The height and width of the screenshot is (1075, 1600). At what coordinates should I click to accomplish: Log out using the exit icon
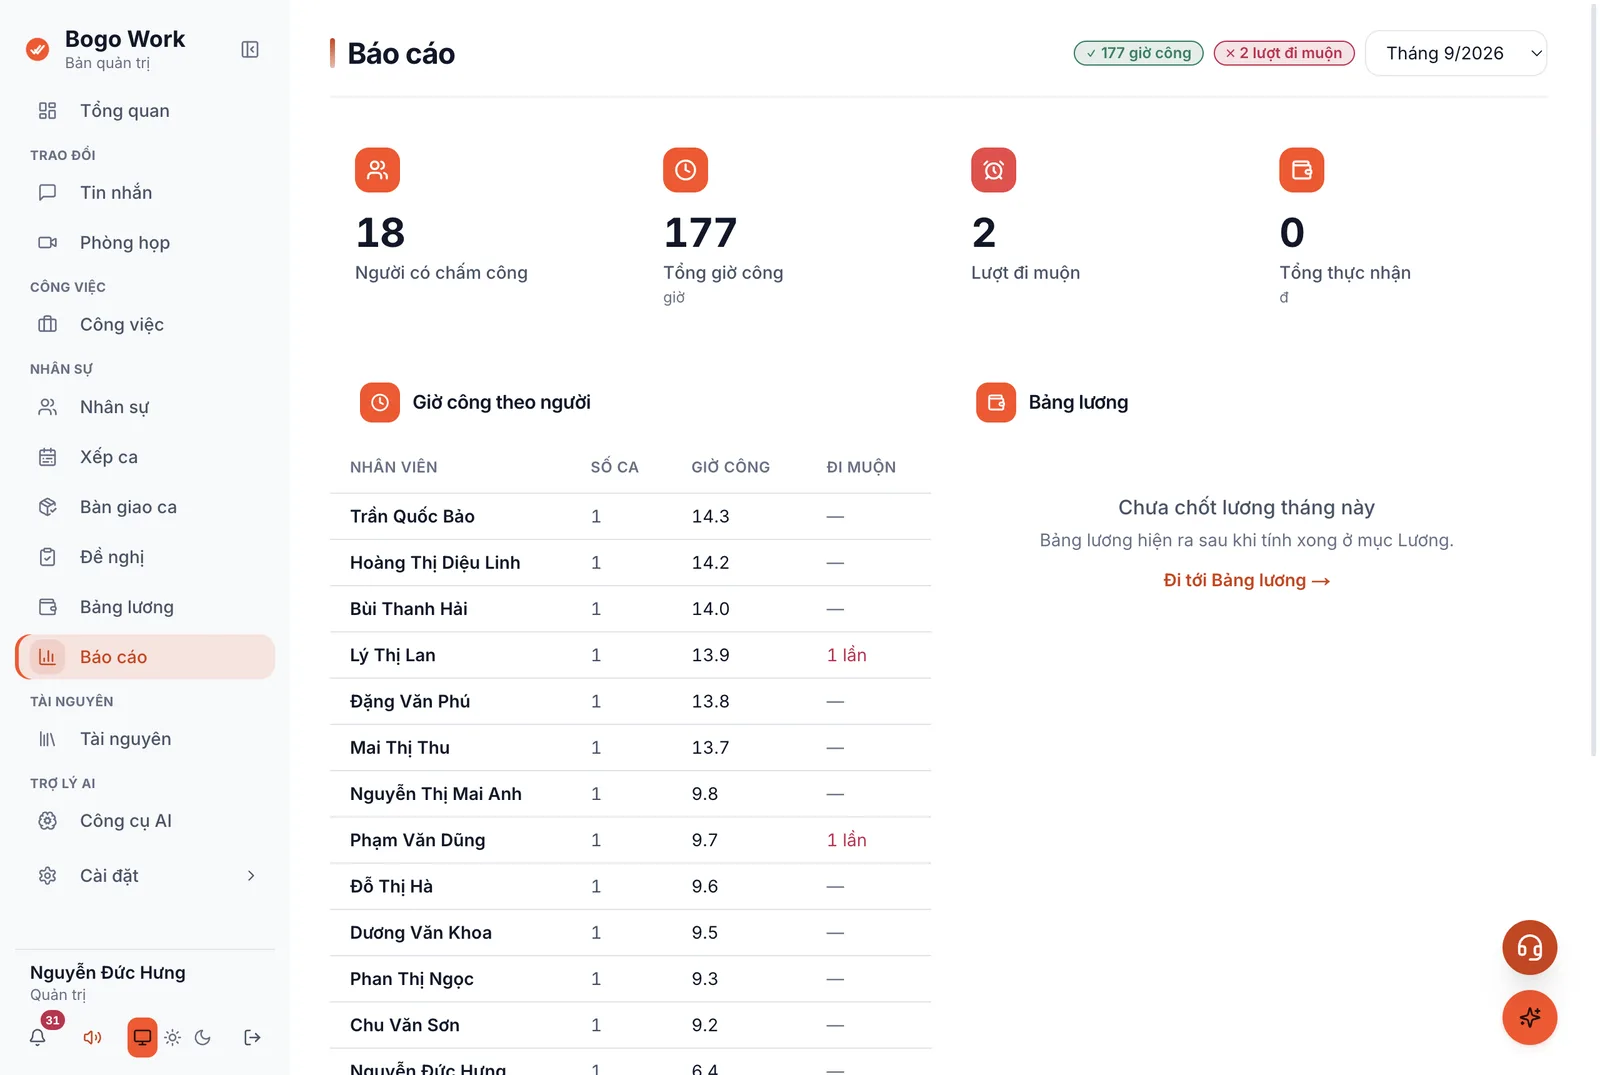252,1037
